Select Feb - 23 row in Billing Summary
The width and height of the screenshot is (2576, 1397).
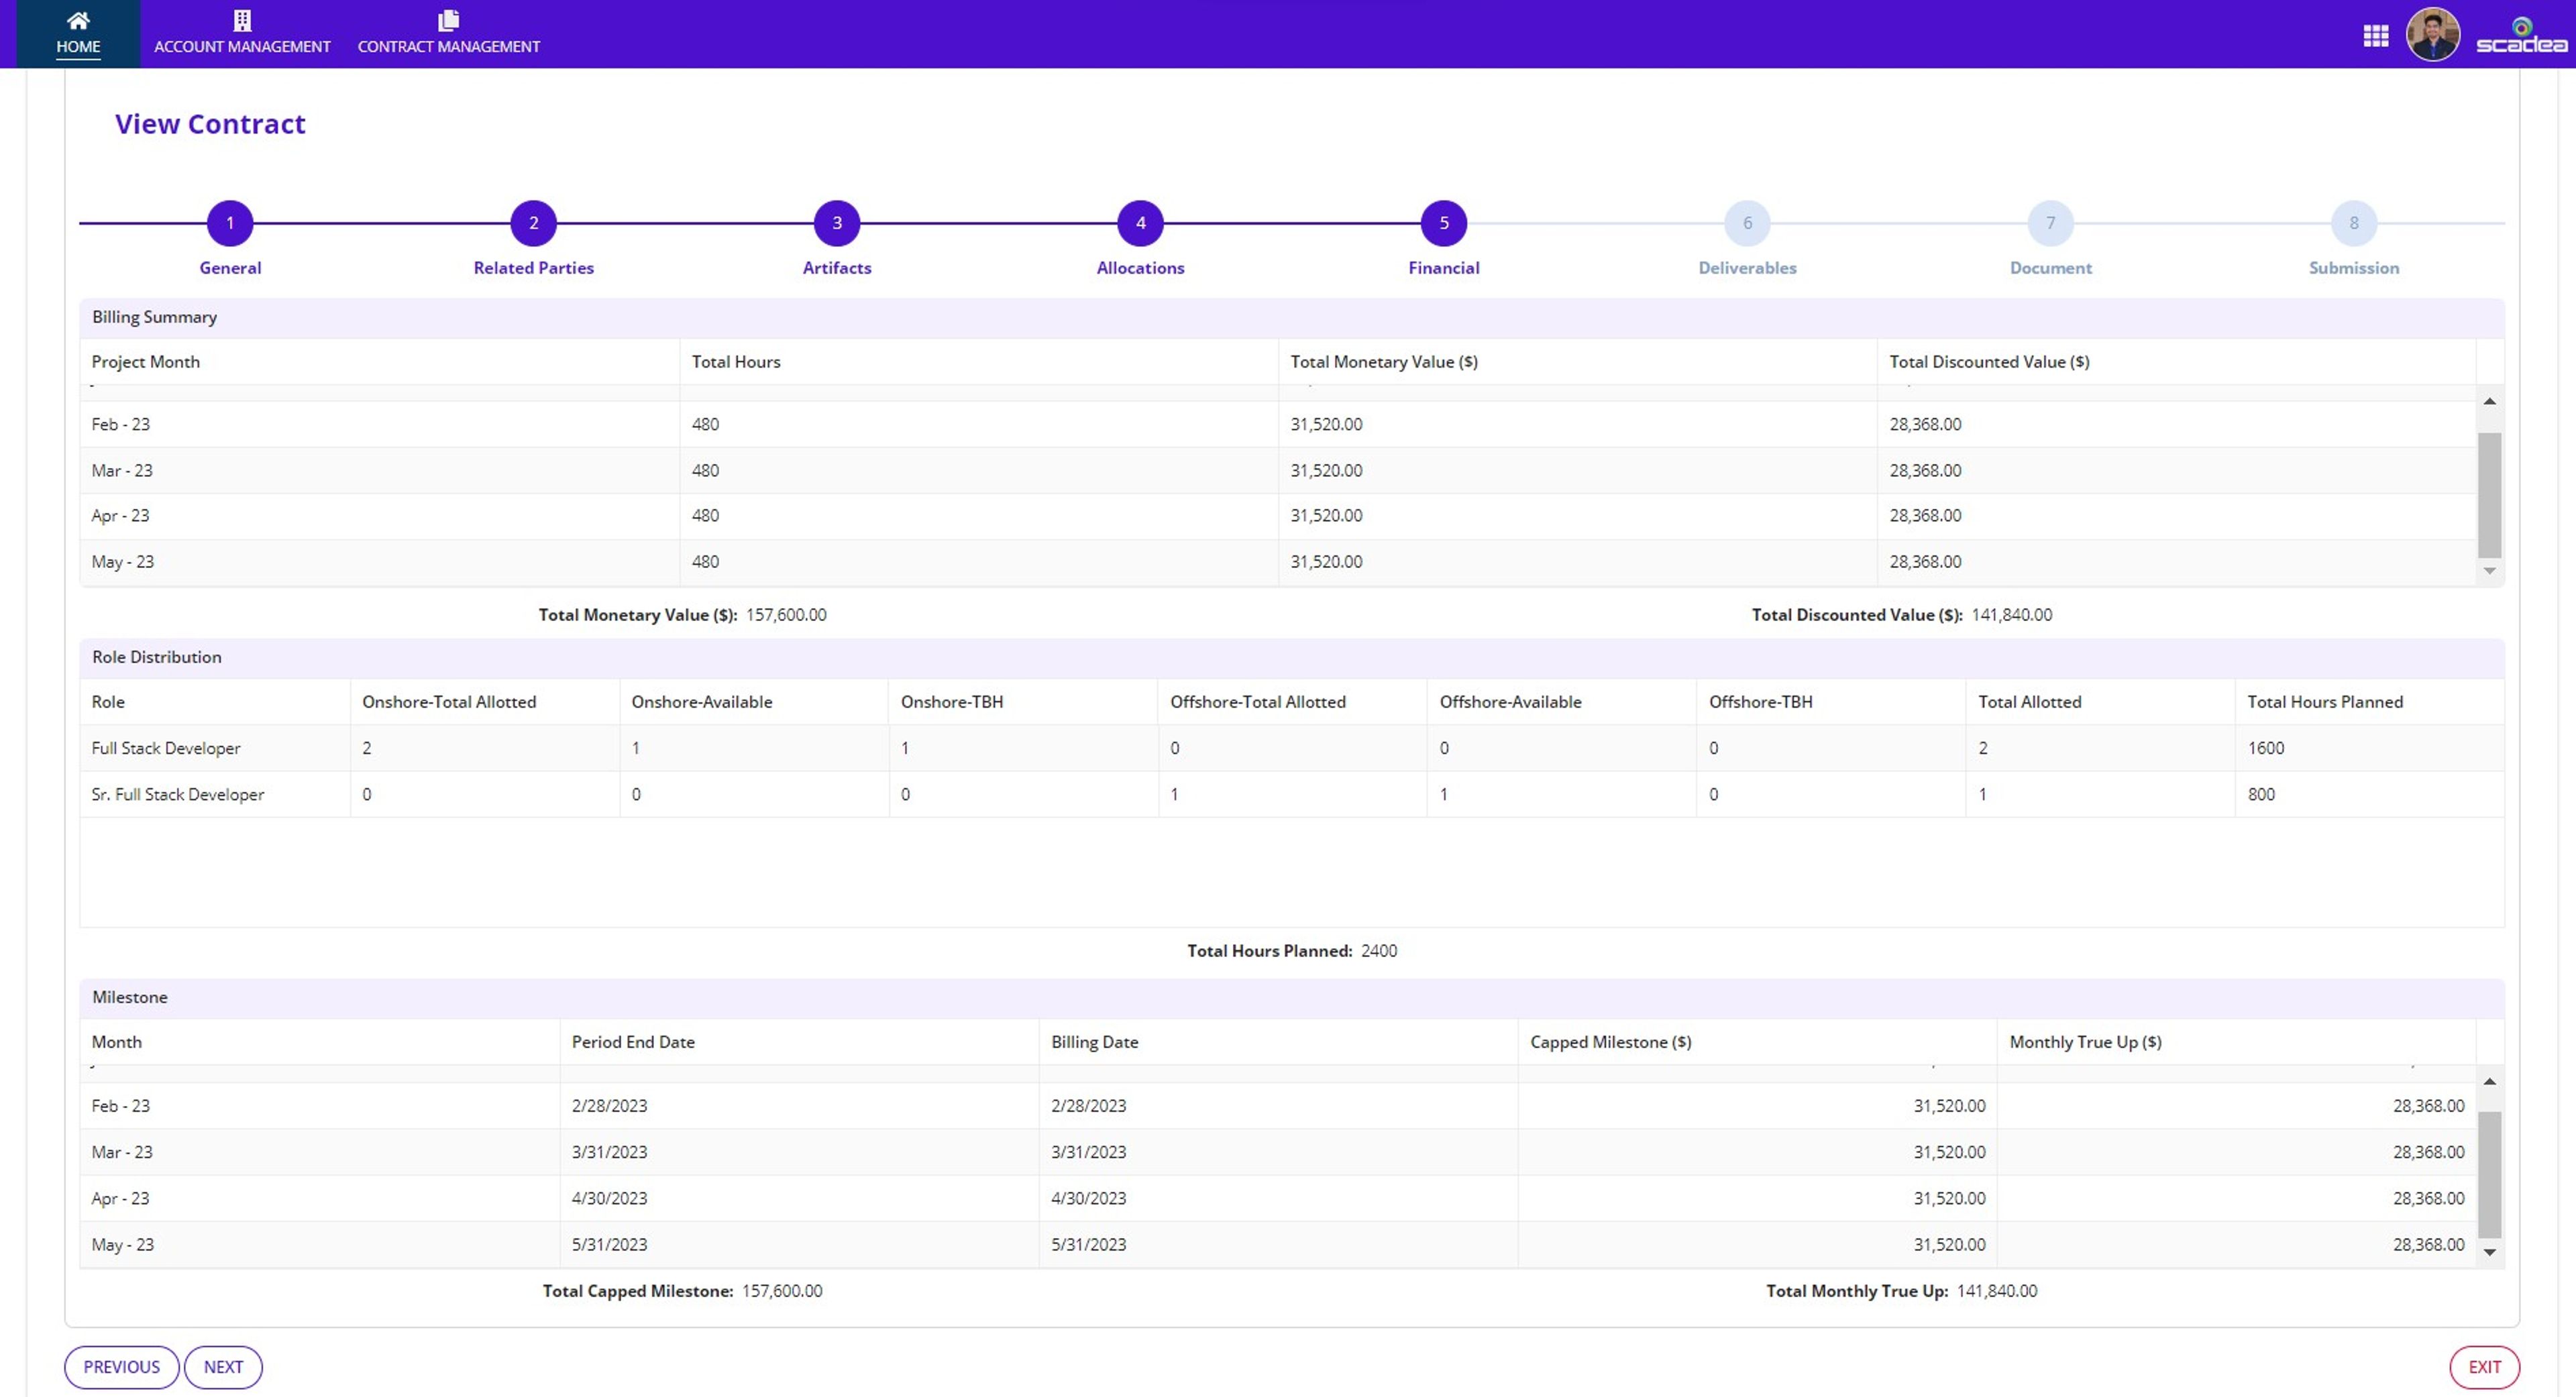pyautogui.click(x=1278, y=424)
